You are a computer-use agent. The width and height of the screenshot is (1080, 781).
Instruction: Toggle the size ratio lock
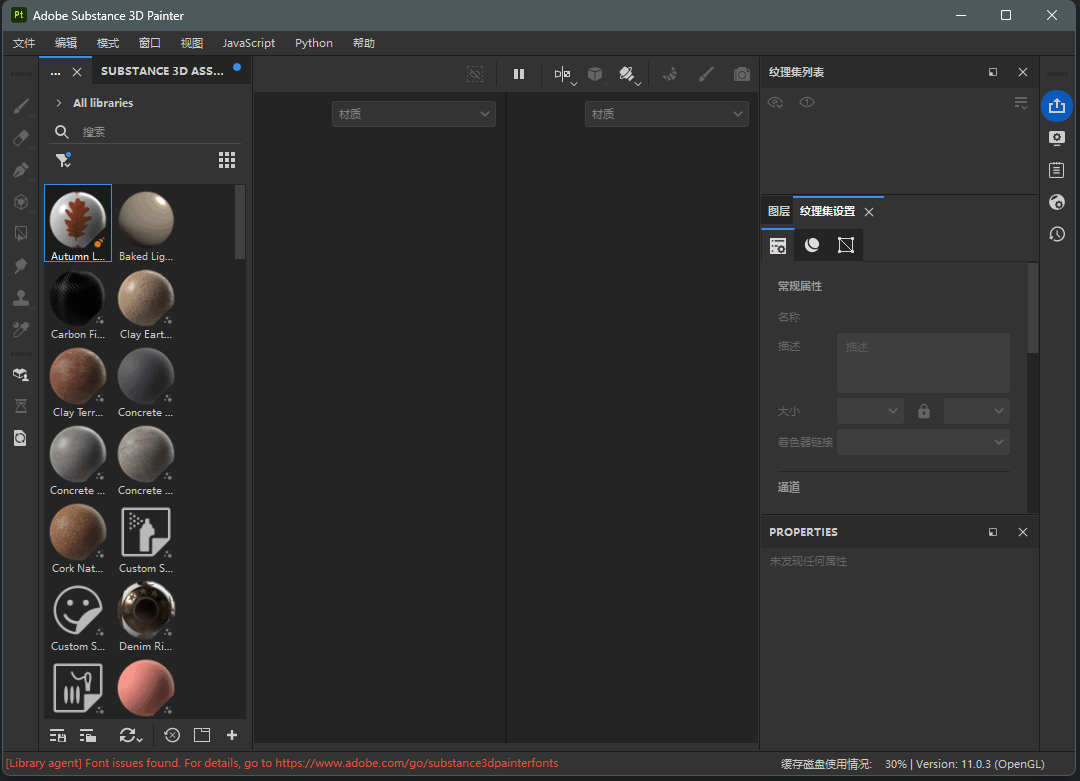924,411
